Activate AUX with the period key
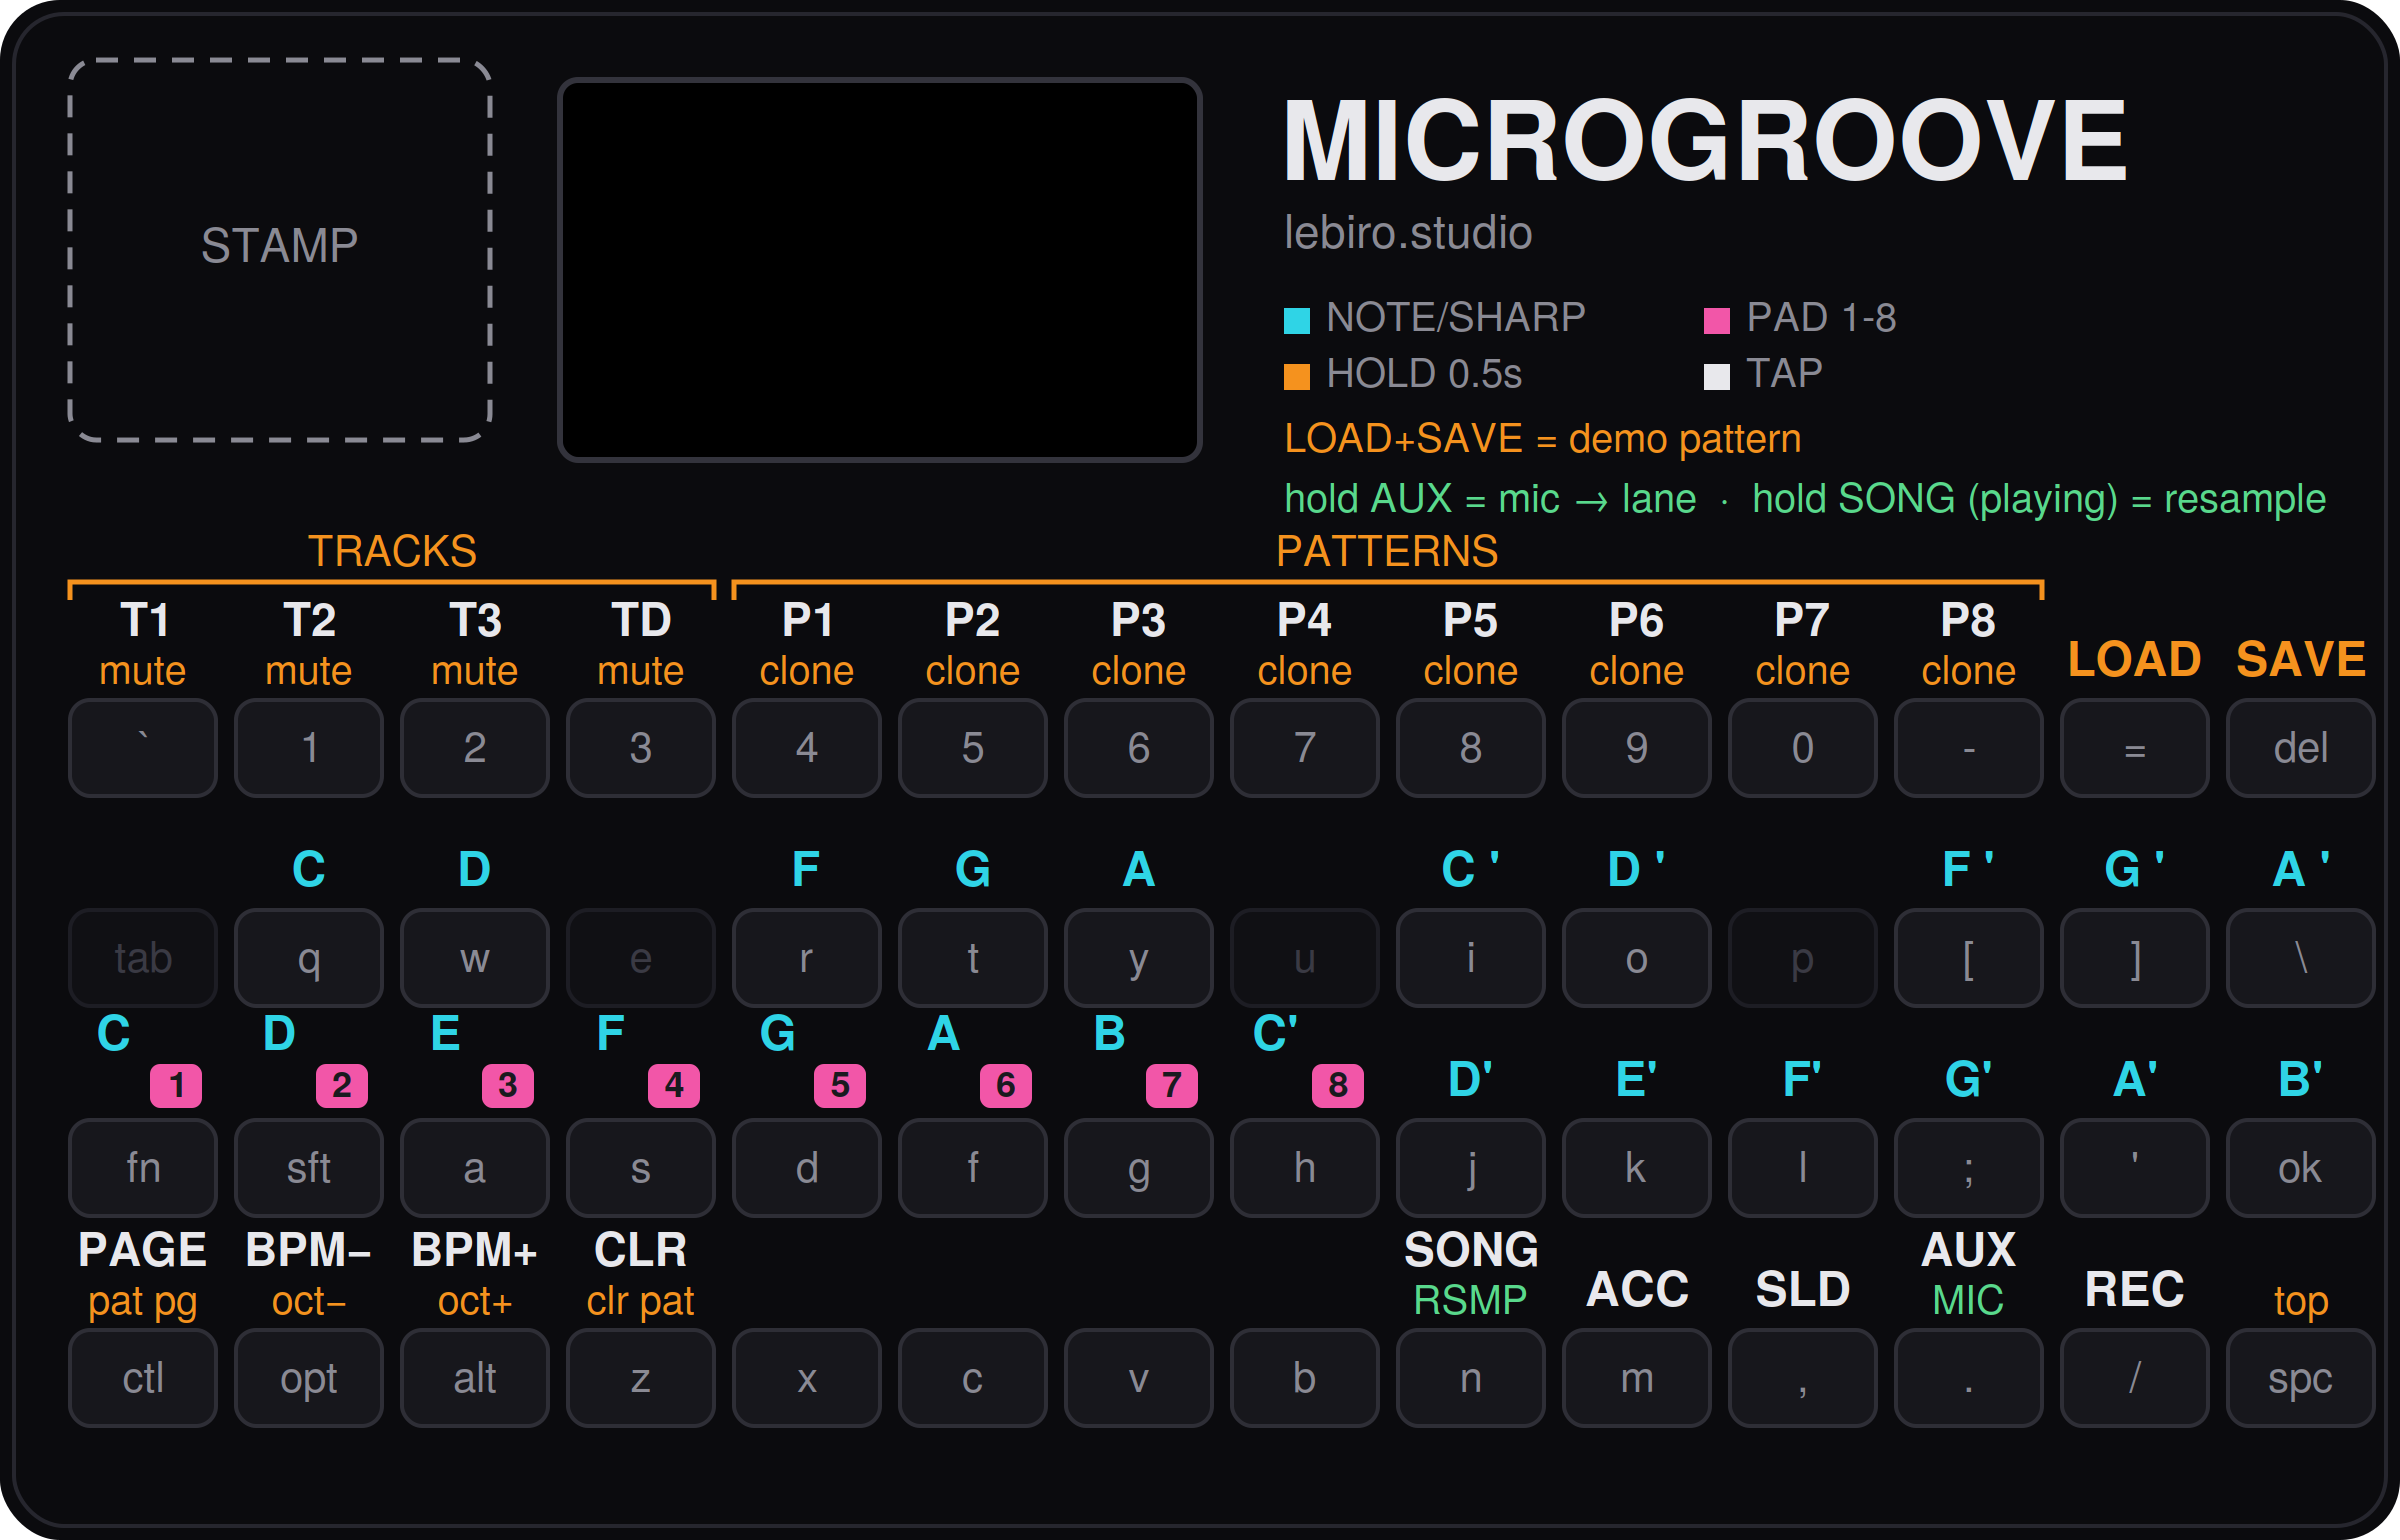The height and width of the screenshot is (1540, 2400). (x=1969, y=1378)
